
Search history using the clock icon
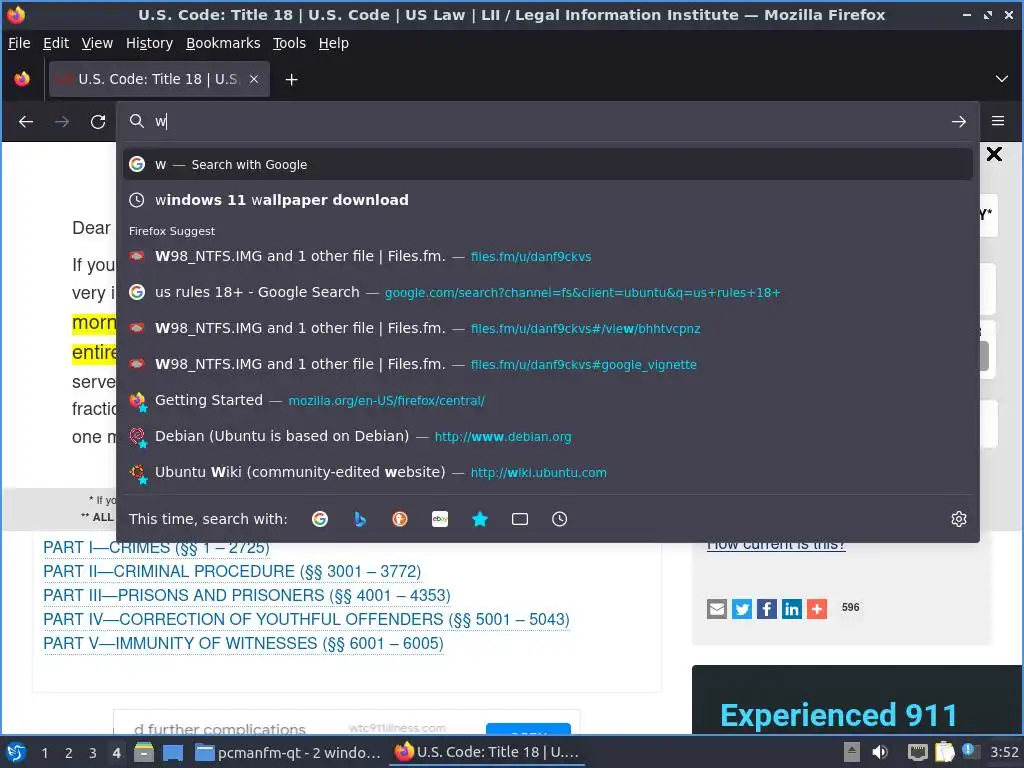[x=560, y=519]
